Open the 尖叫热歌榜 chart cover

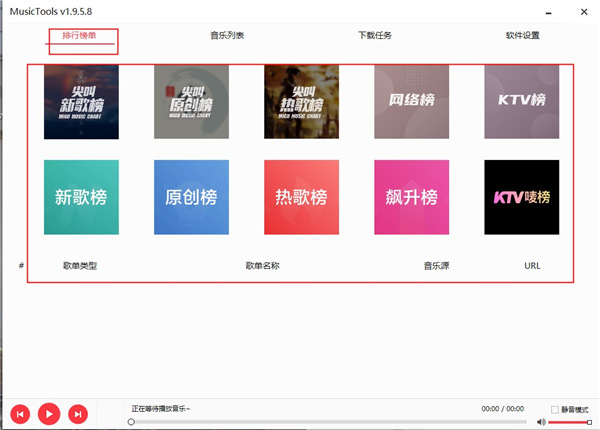[301, 101]
